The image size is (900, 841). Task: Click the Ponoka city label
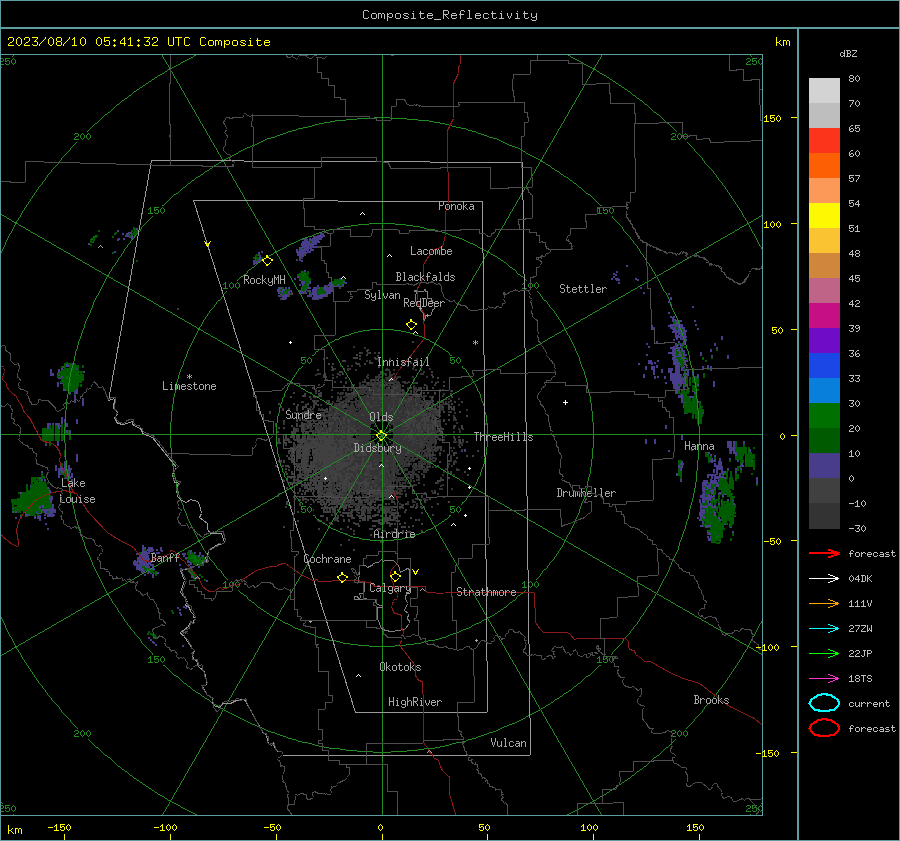pyautogui.click(x=456, y=207)
